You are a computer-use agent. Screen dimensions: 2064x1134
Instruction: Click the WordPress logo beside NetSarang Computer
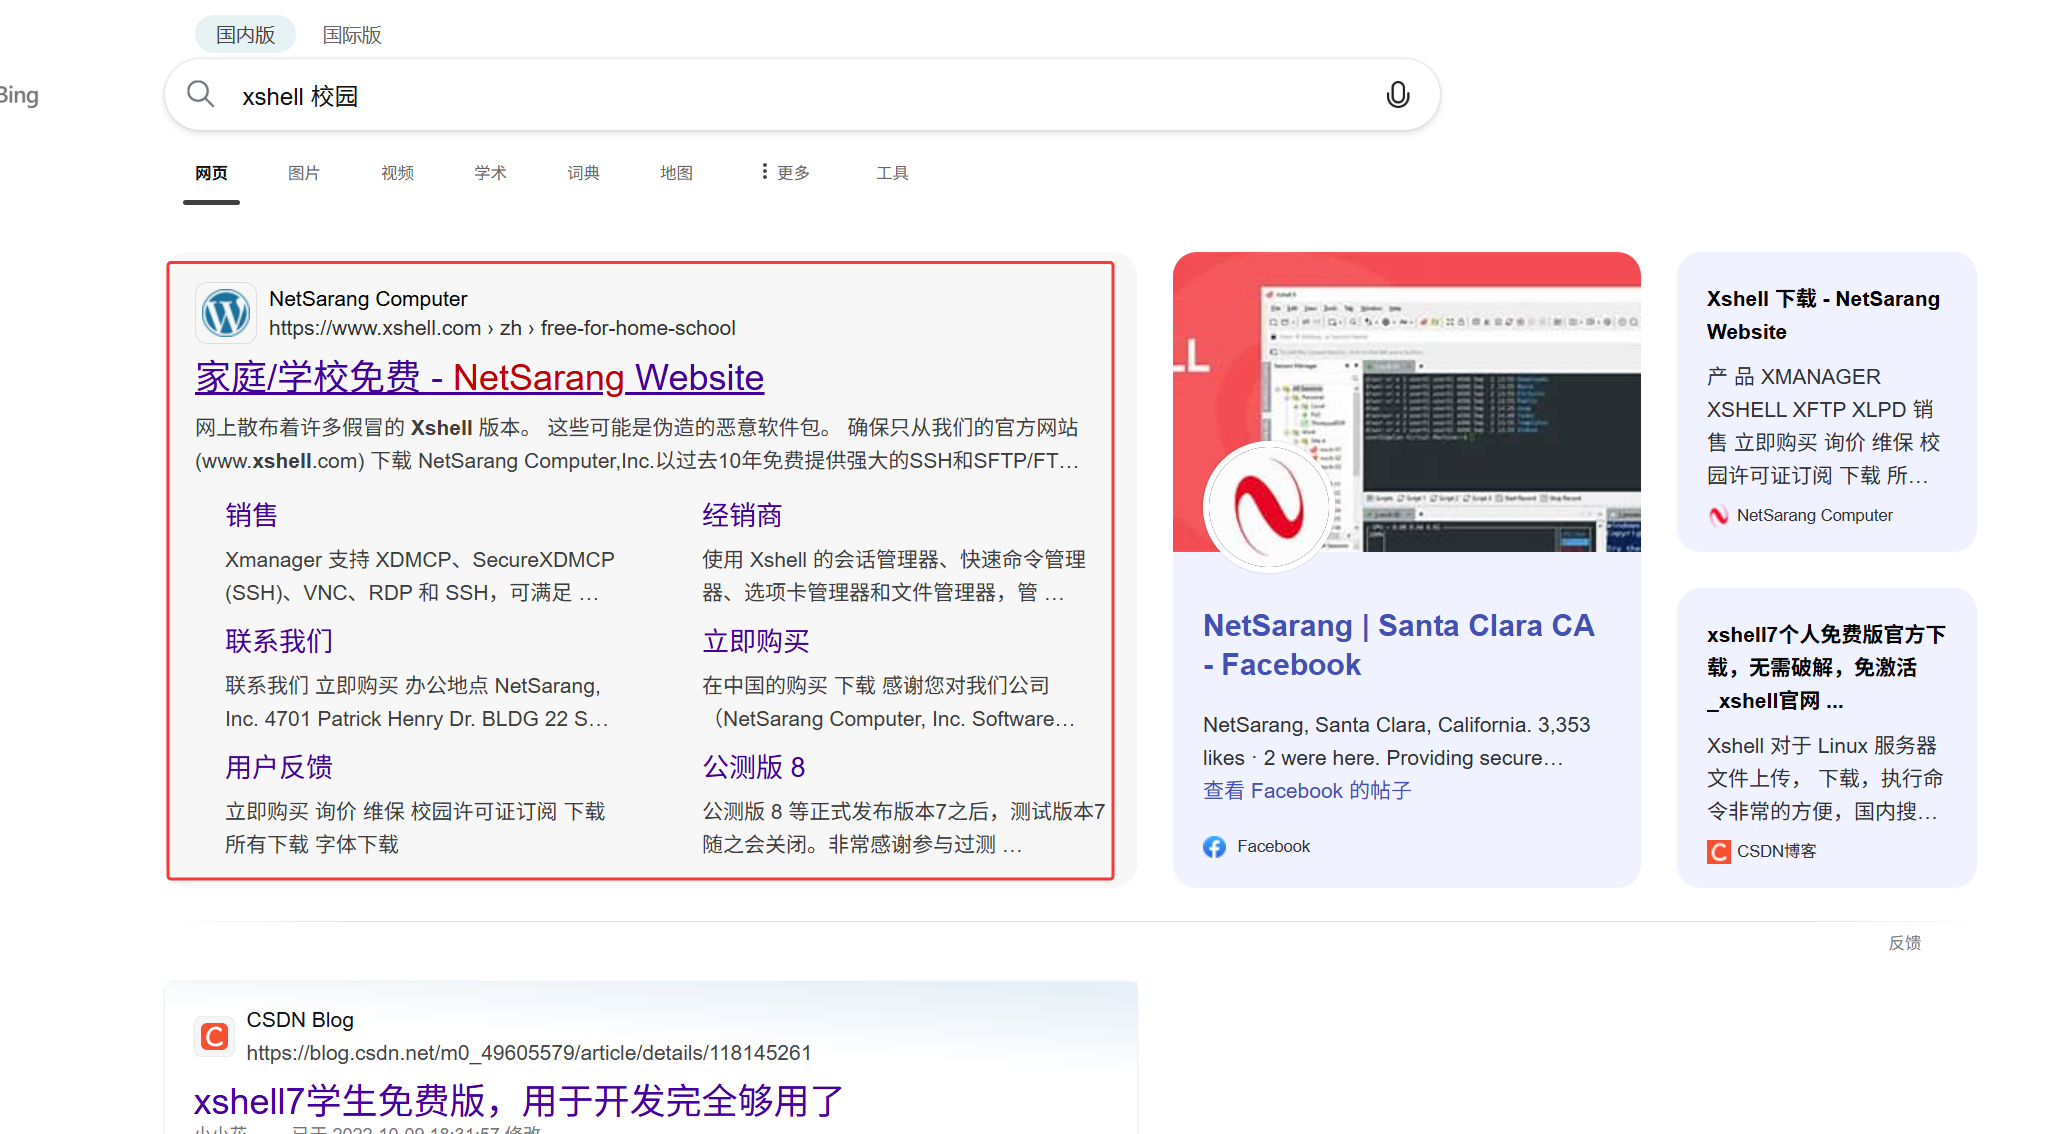(x=226, y=313)
